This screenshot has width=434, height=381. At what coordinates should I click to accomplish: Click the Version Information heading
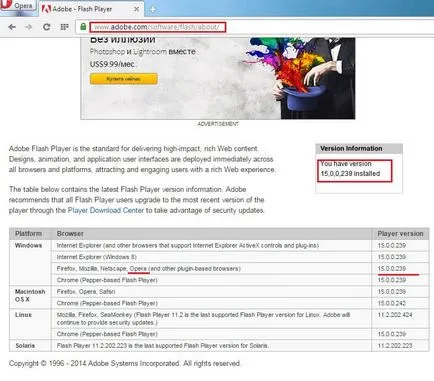tap(351, 148)
